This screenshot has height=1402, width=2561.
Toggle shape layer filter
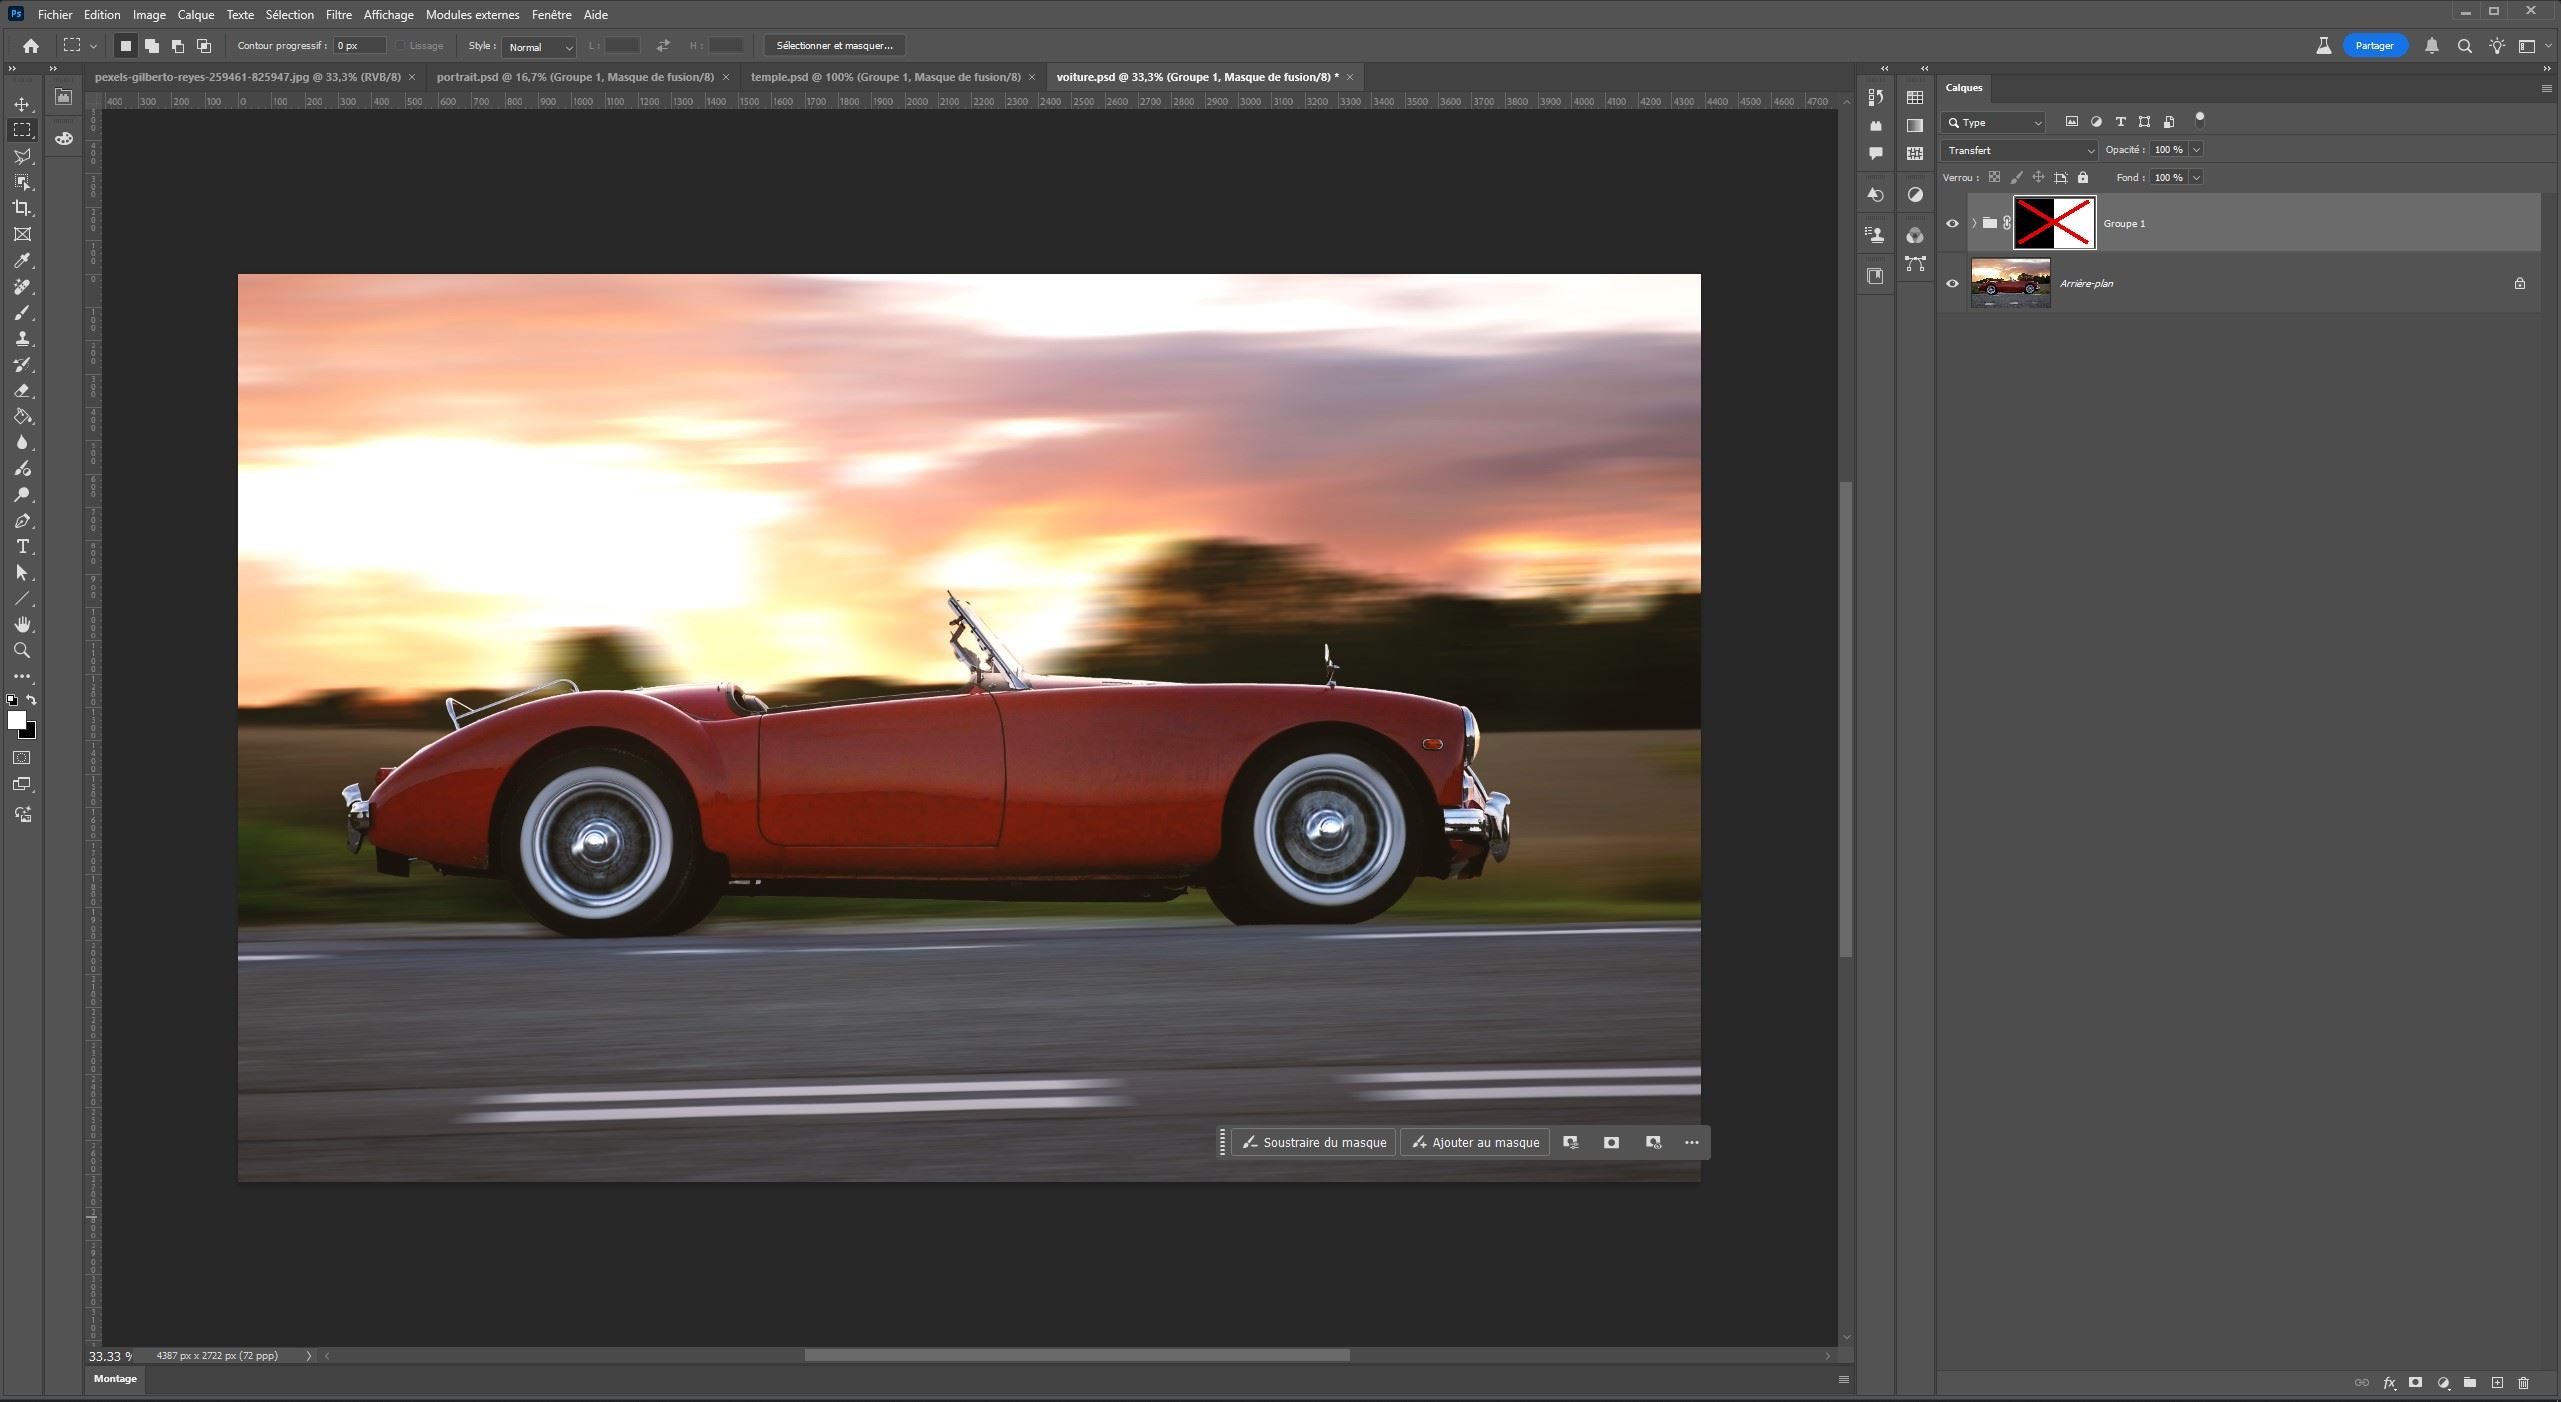pyautogui.click(x=2144, y=122)
